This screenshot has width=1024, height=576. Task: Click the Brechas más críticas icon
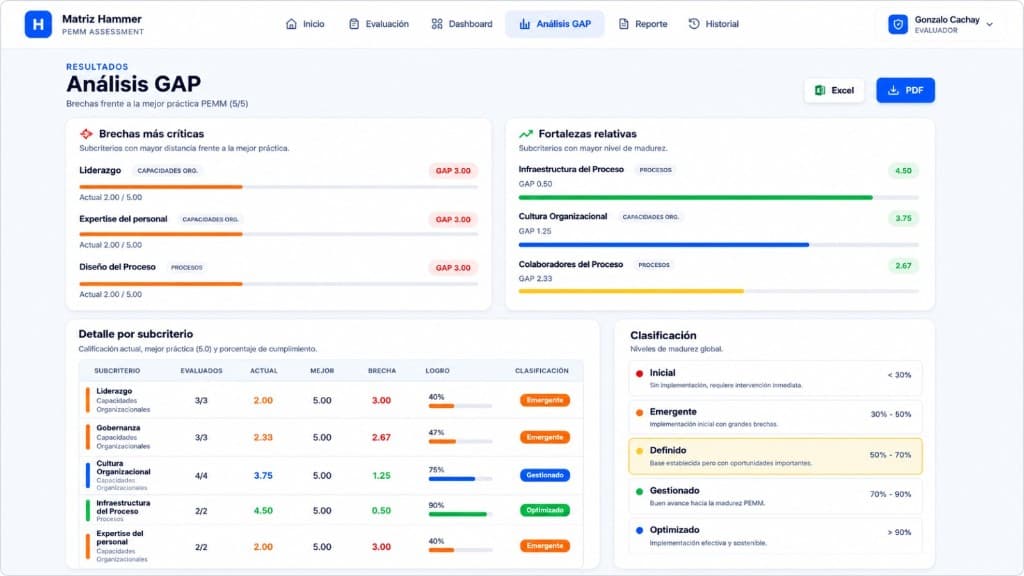click(86, 134)
